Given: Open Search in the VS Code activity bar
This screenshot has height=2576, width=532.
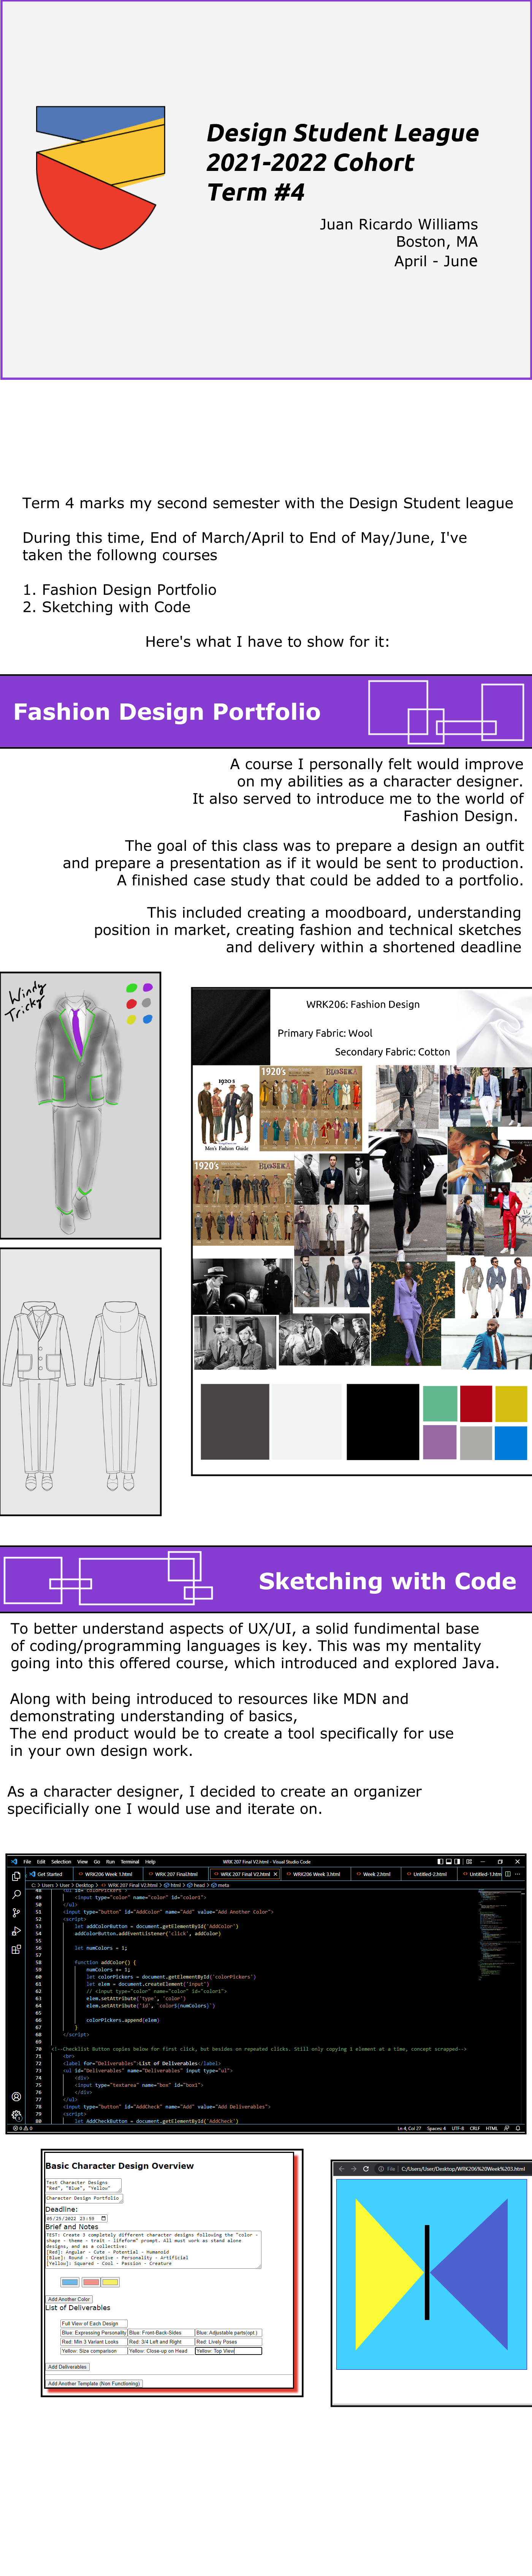Looking at the screenshot, I should point(16,1894).
